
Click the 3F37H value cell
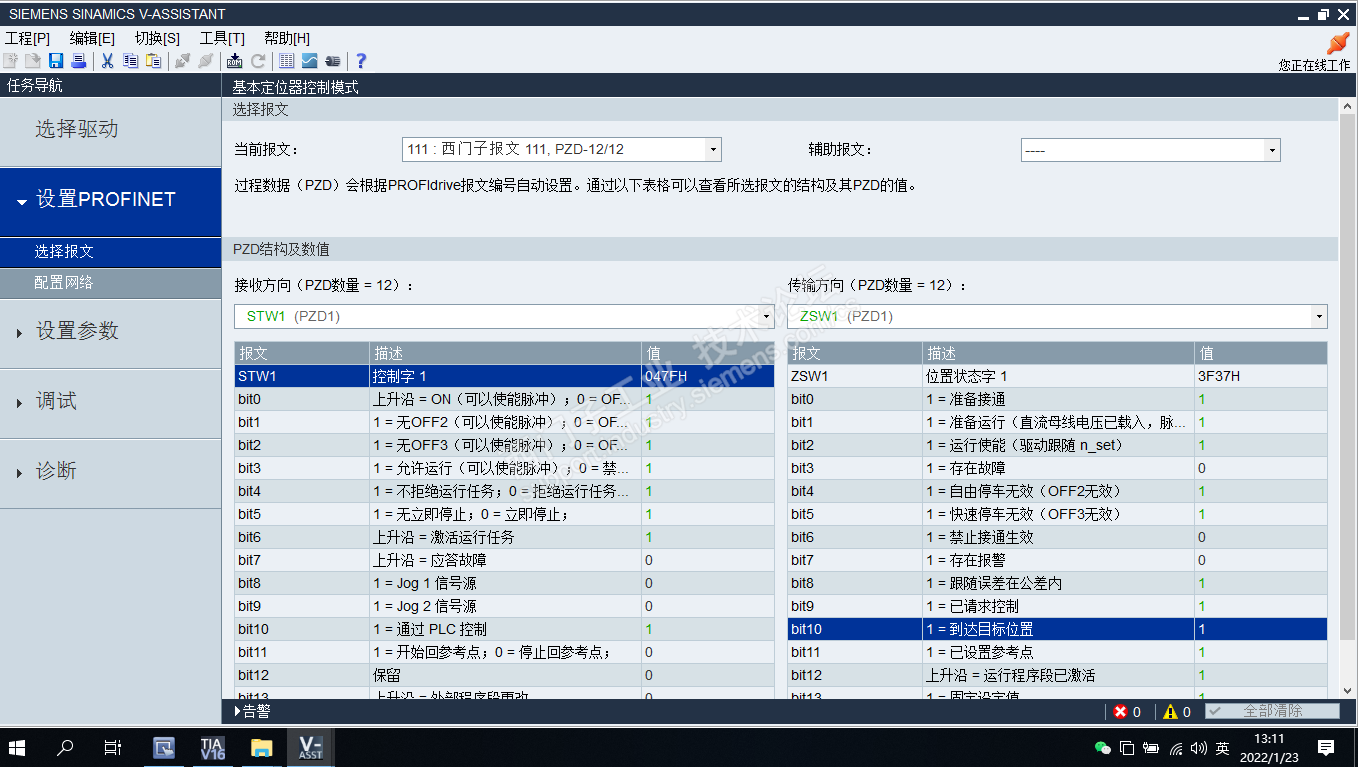[1260, 377]
